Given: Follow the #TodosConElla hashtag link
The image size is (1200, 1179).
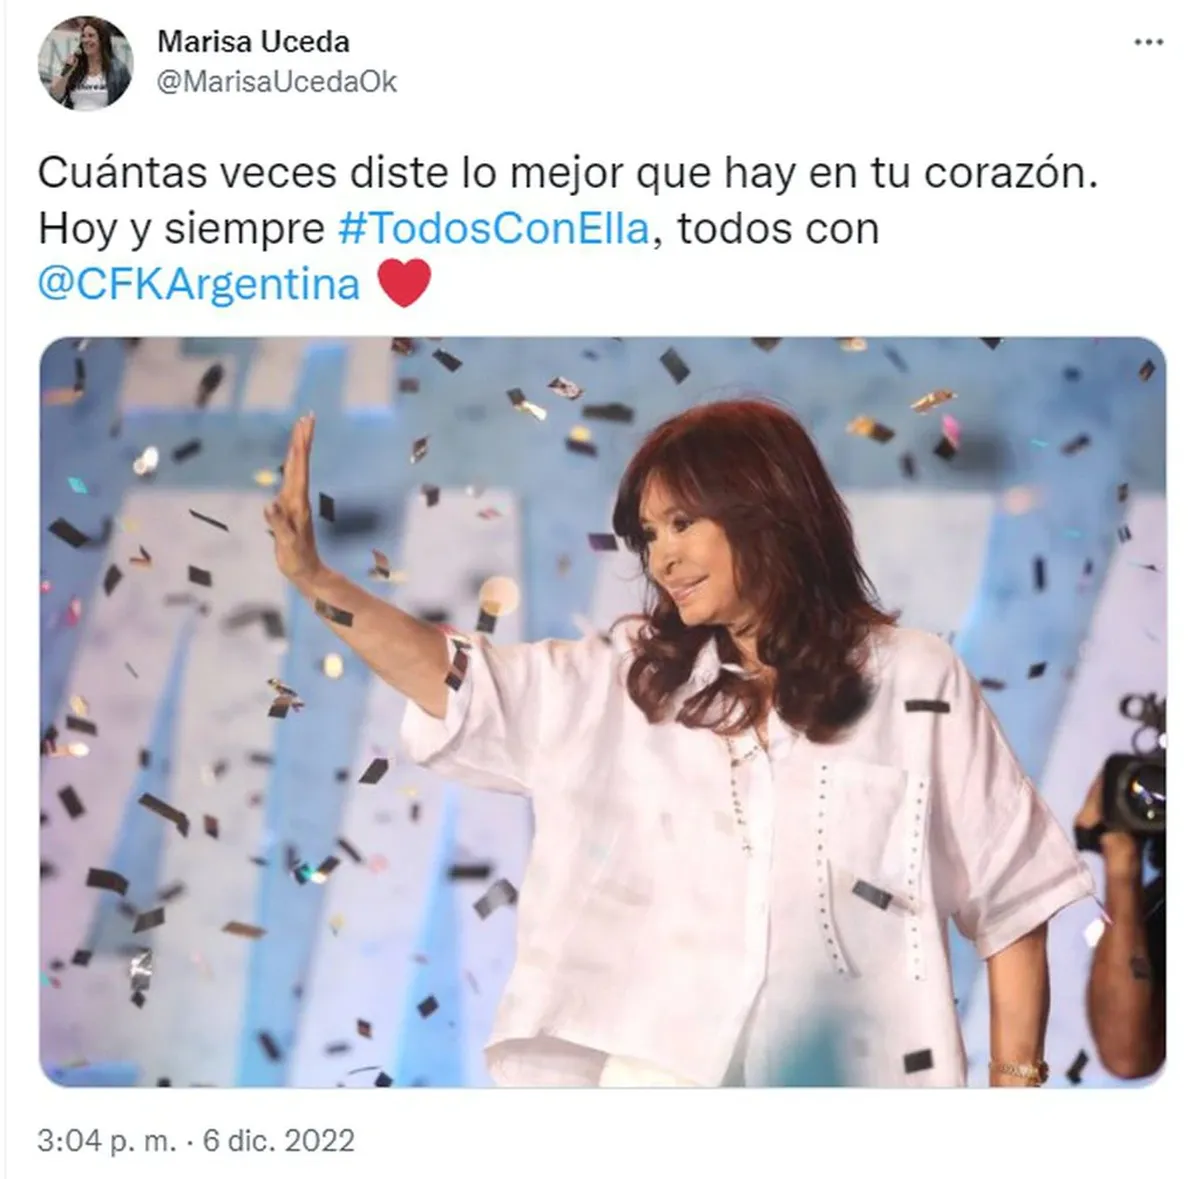Looking at the screenshot, I should [x=494, y=229].
